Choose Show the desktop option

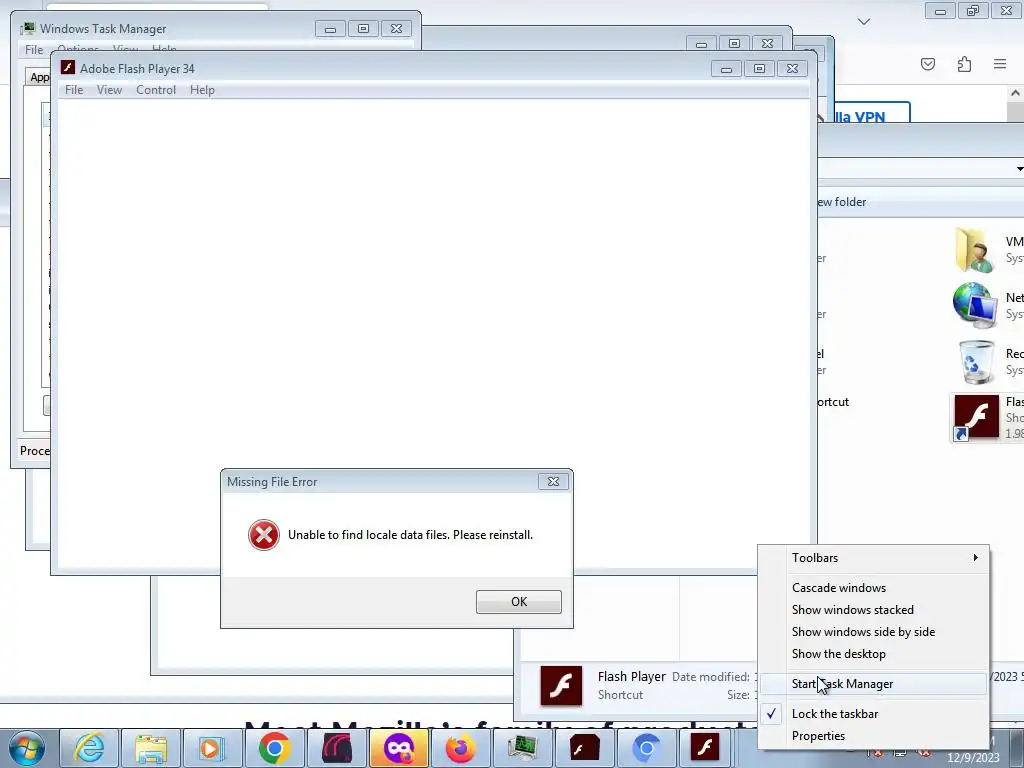pos(874,654)
